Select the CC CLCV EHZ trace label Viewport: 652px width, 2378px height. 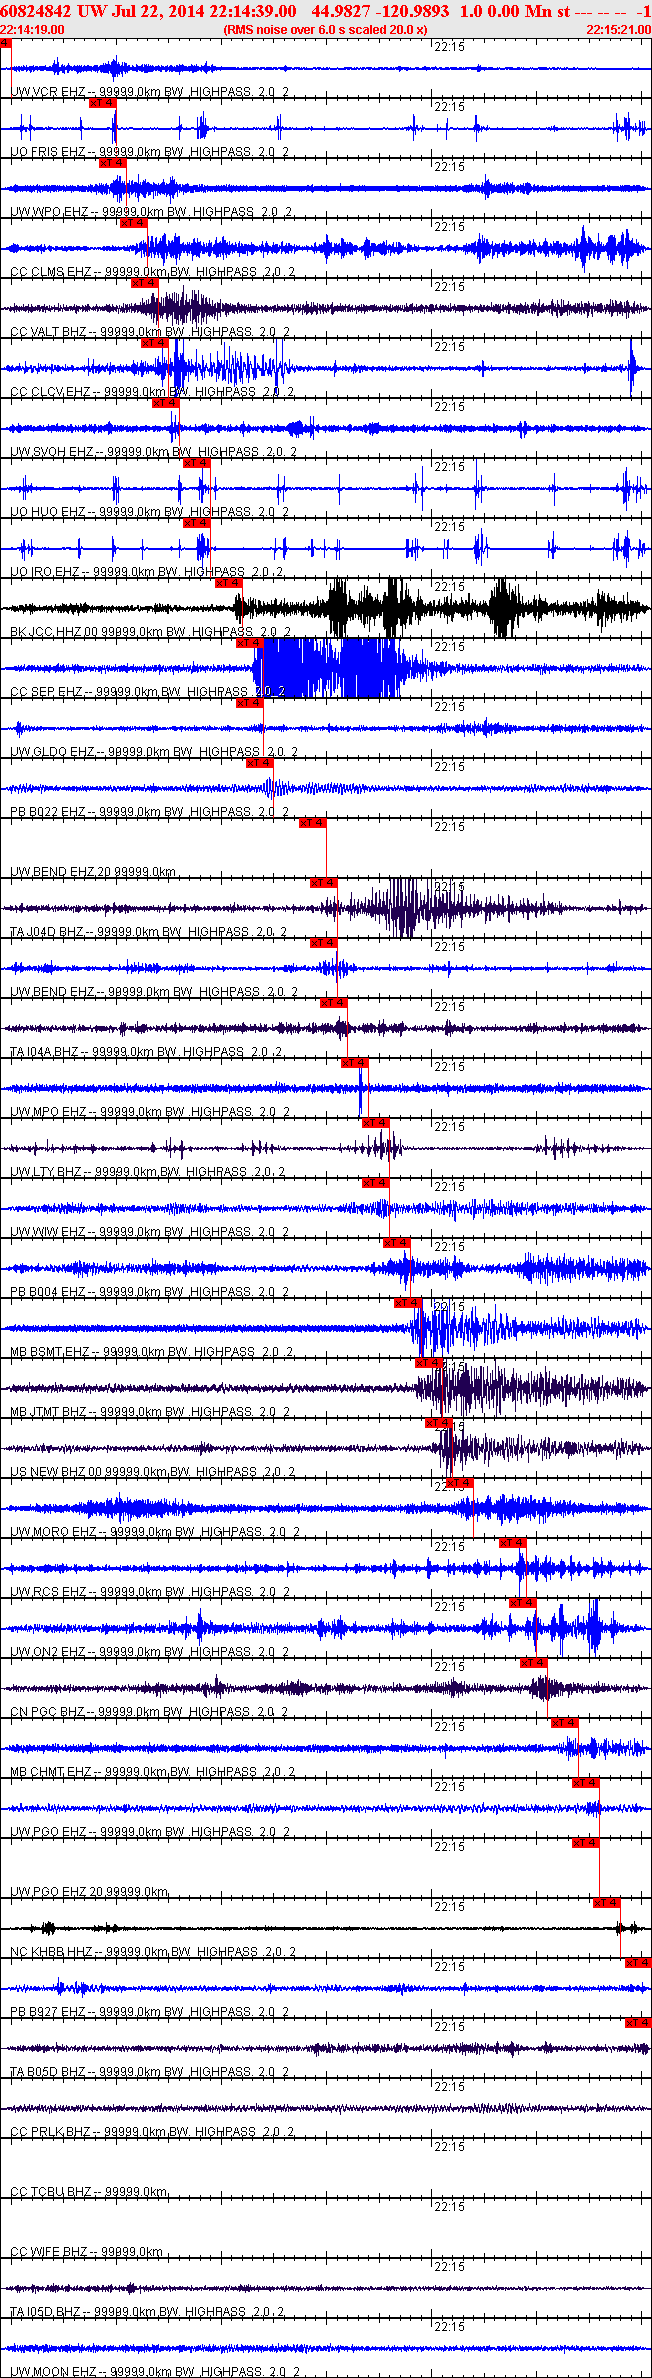(x=152, y=392)
